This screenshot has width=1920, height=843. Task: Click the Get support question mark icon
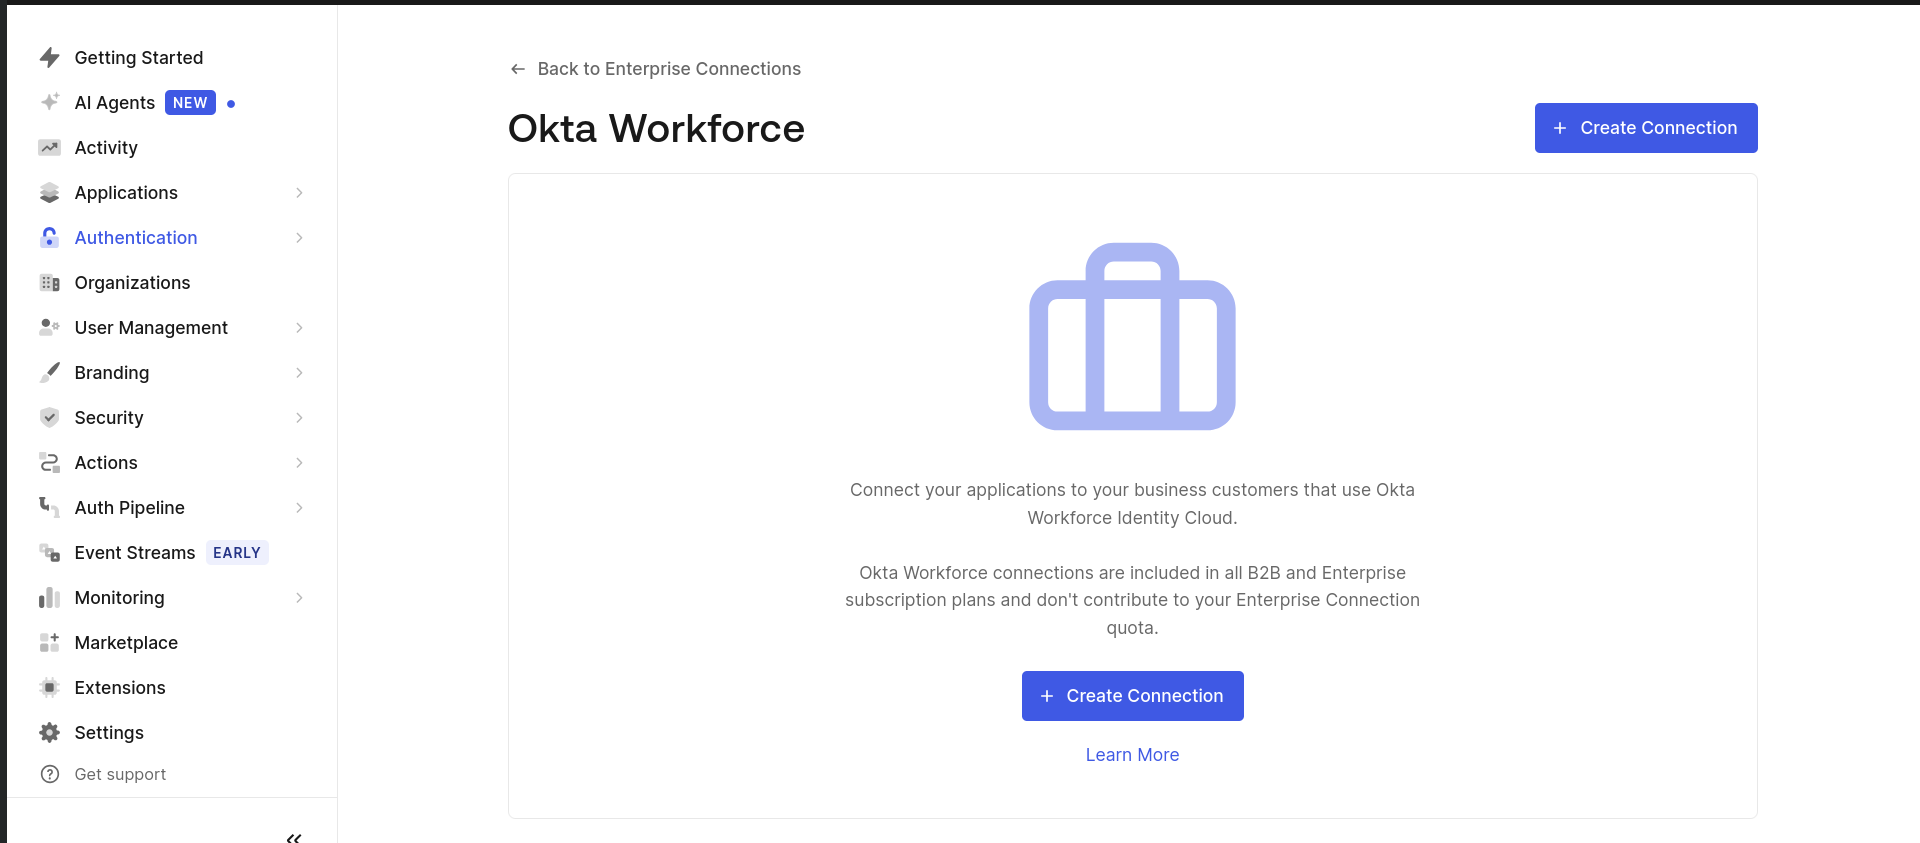[x=49, y=774]
